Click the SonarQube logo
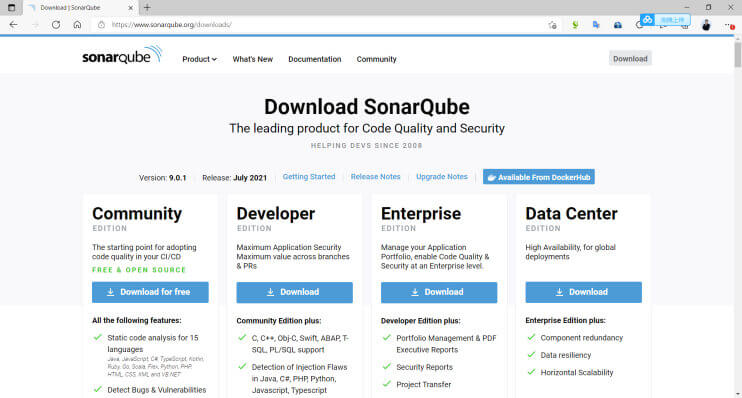Screen dimensions: 742x398 tap(122, 55)
